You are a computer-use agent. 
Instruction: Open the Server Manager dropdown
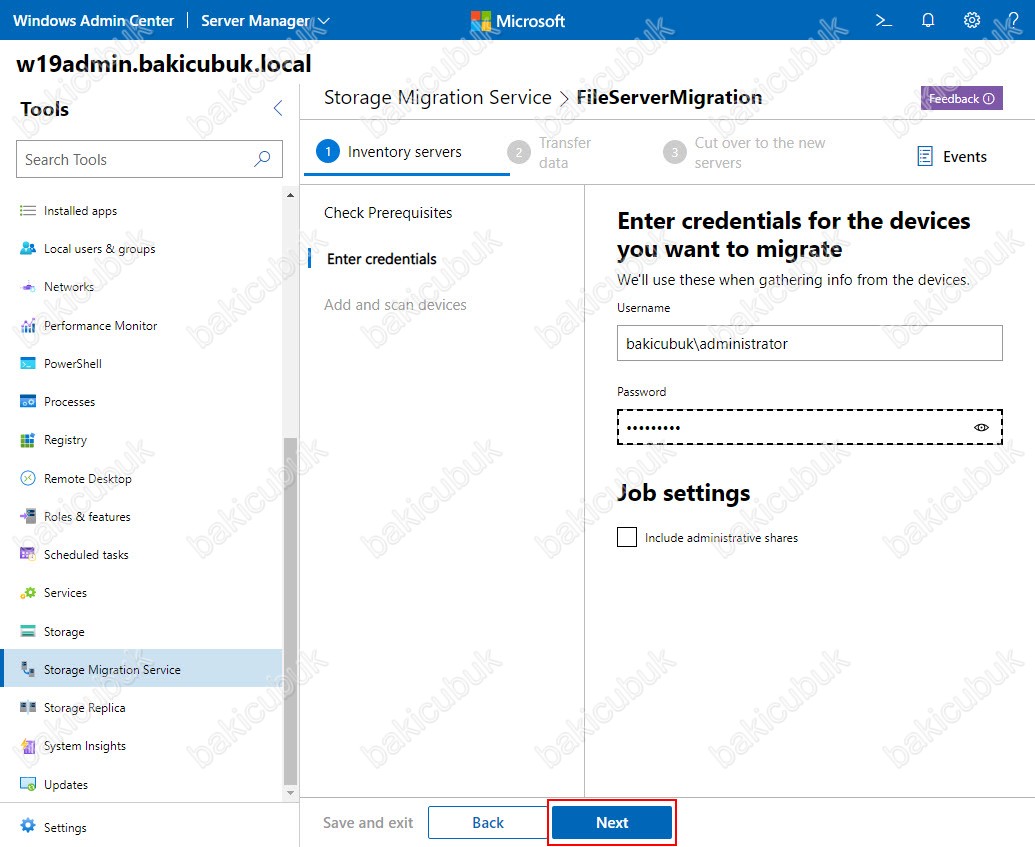265,20
